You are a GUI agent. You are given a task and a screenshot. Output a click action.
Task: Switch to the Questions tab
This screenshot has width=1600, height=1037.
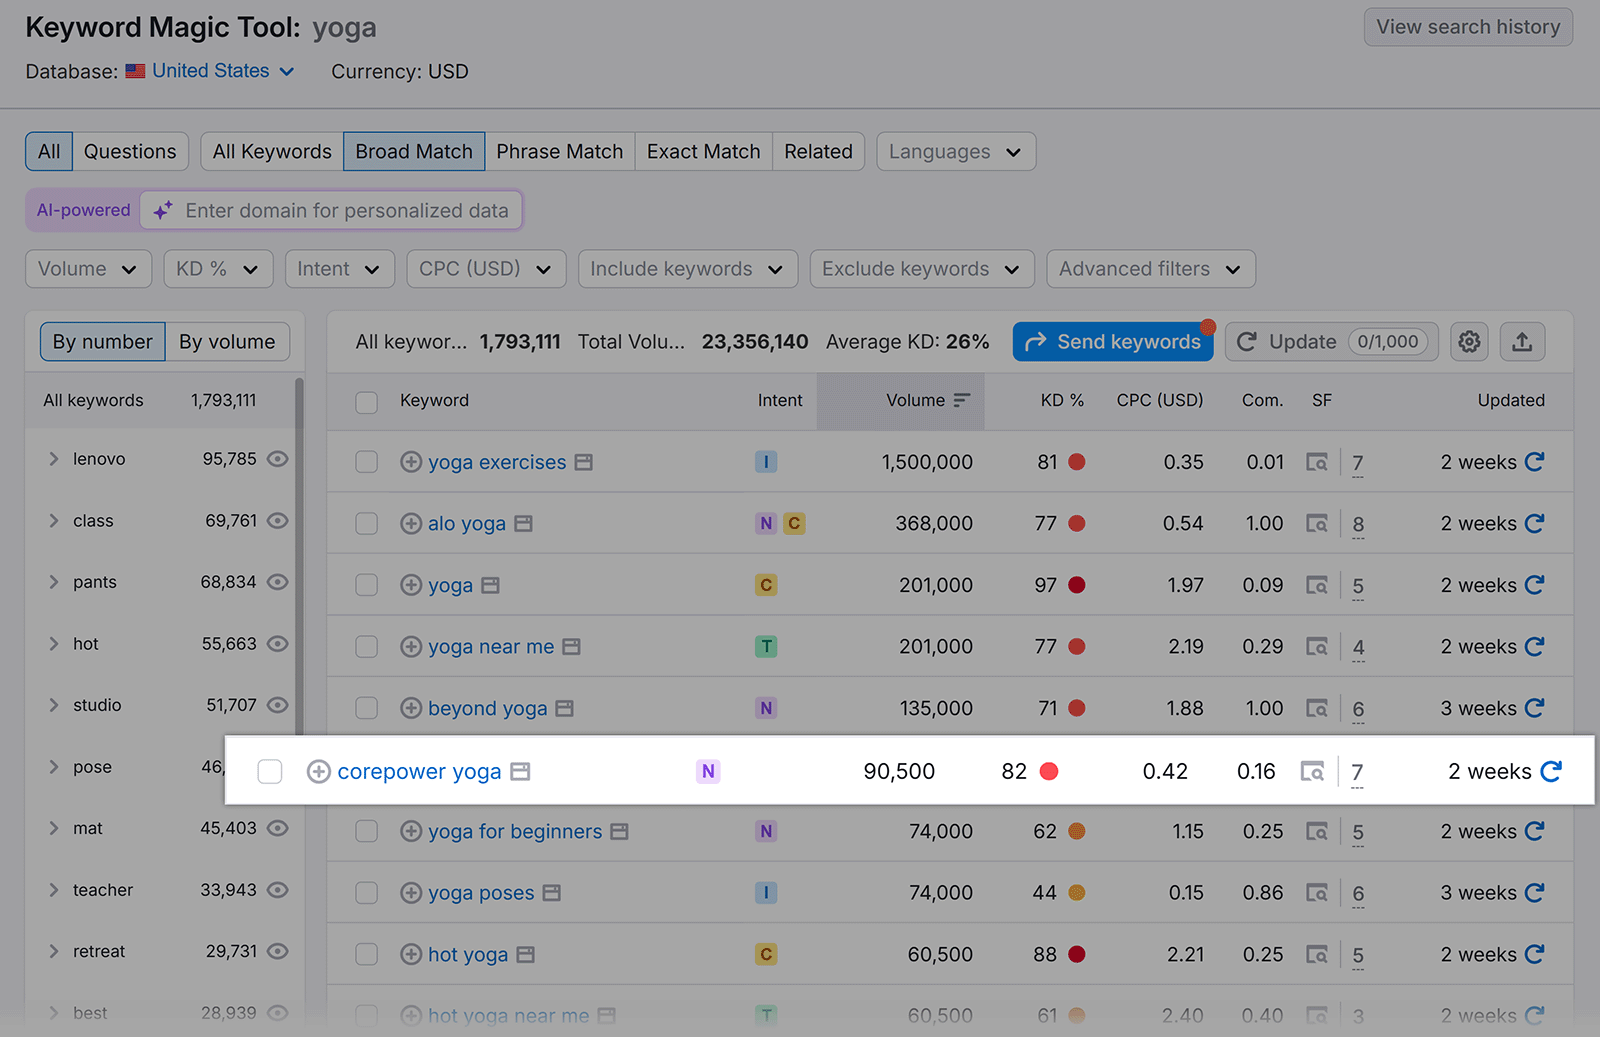point(130,151)
